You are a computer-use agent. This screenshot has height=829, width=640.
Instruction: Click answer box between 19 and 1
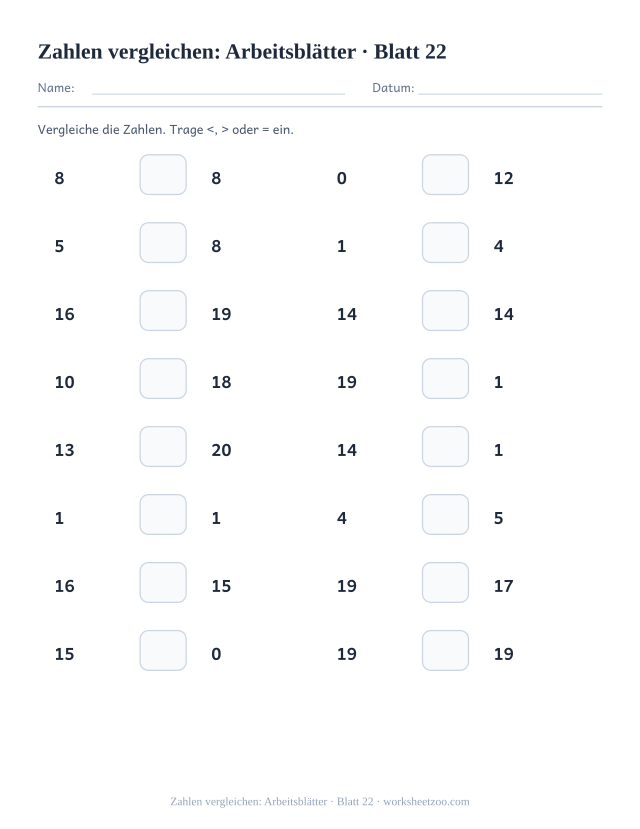point(445,379)
